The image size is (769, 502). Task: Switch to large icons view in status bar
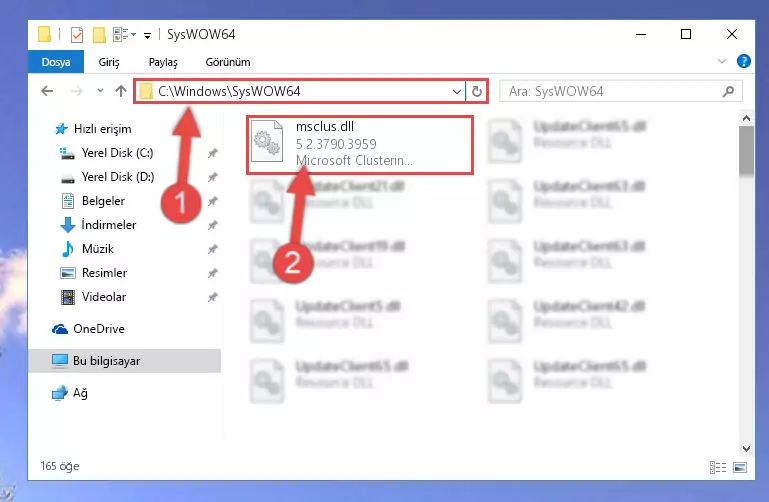click(740, 467)
